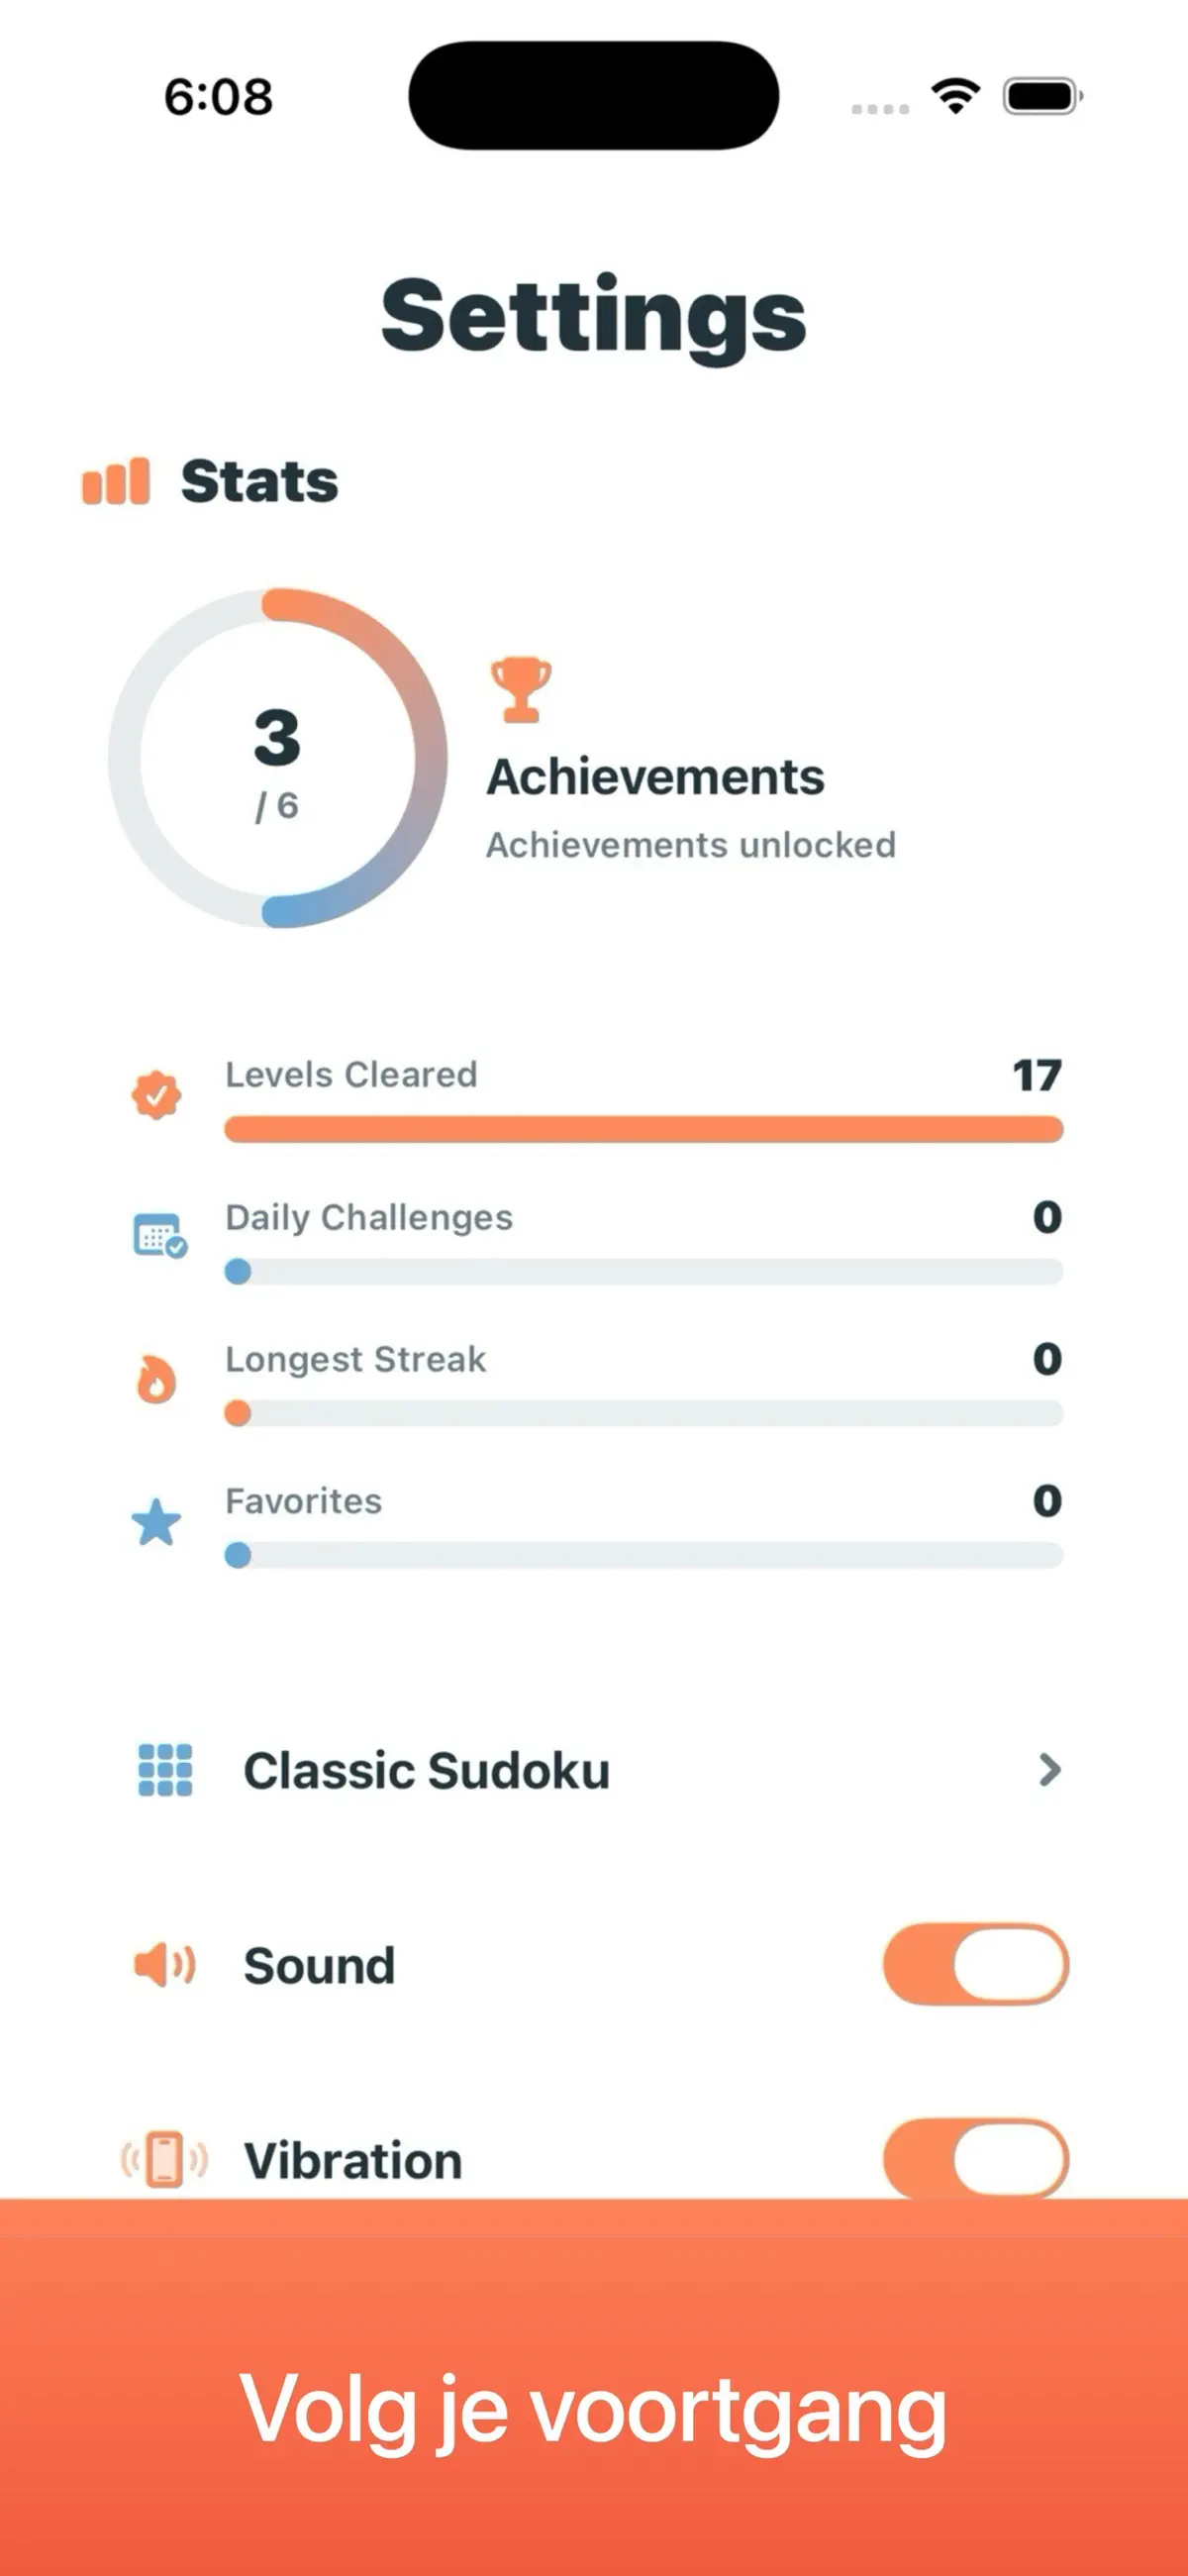Tap the orange trophy icon
The width and height of the screenshot is (1188, 2576).
click(521, 690)
